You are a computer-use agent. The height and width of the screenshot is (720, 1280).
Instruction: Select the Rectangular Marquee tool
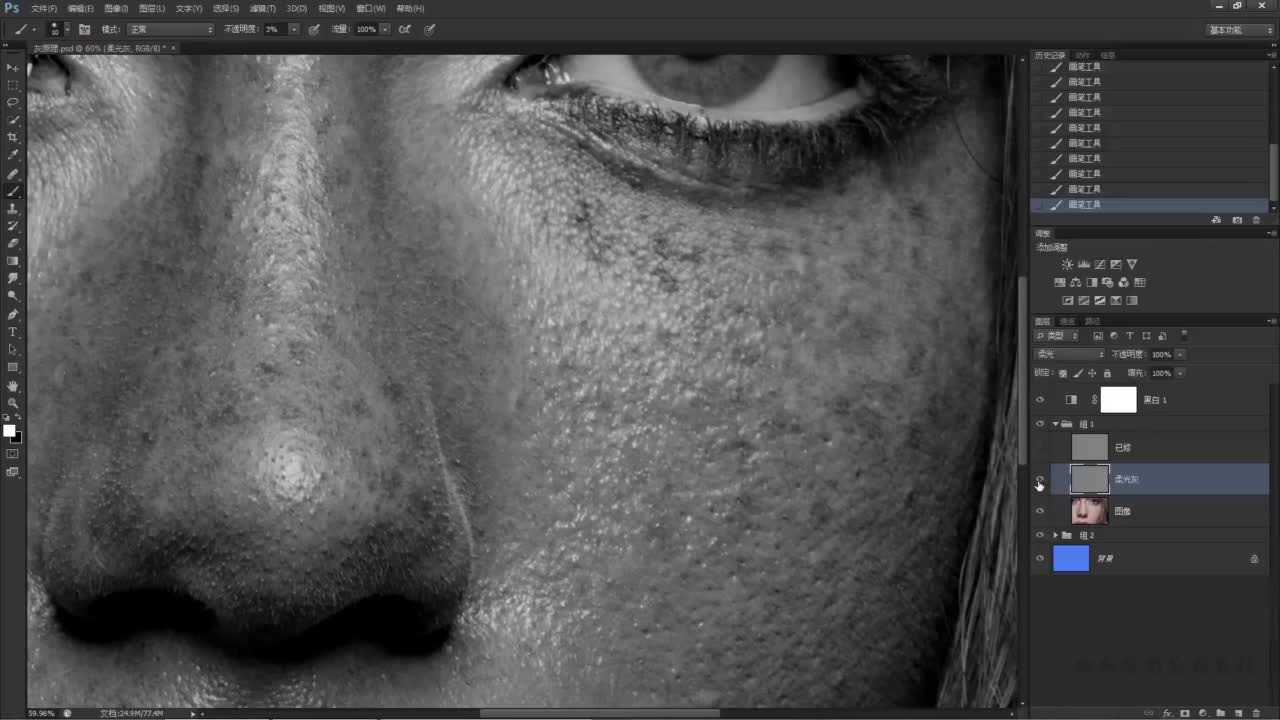(13, 85)
